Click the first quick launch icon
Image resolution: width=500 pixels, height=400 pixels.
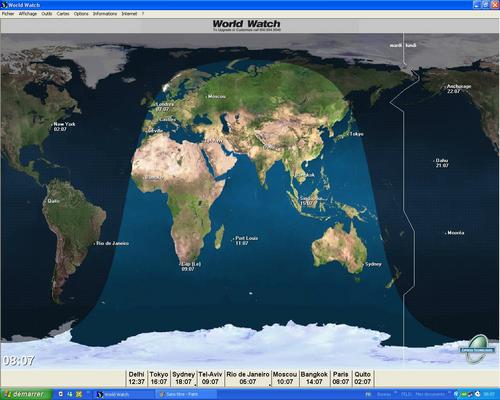(61, 394)
